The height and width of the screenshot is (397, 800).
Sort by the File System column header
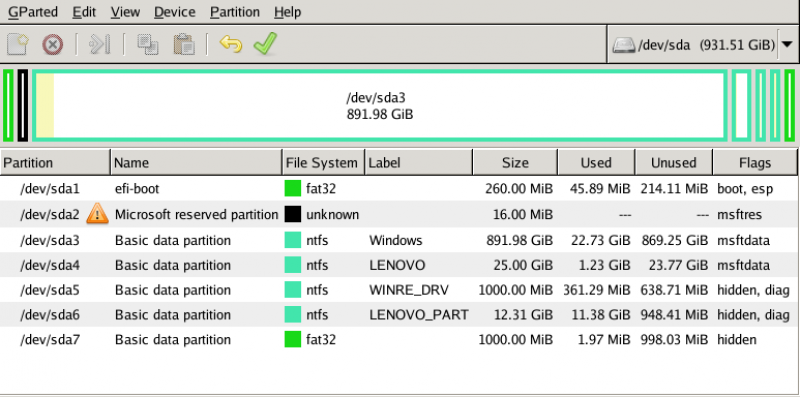click(x=323, y=163)
